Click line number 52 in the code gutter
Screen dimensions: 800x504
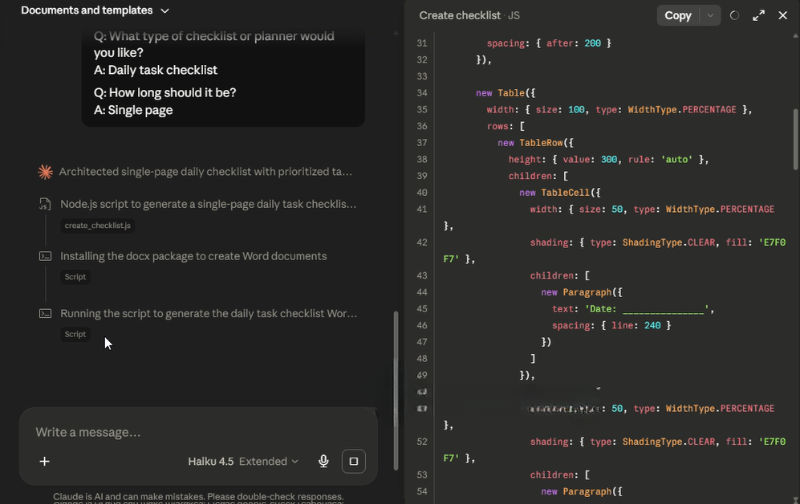[422, 442]
